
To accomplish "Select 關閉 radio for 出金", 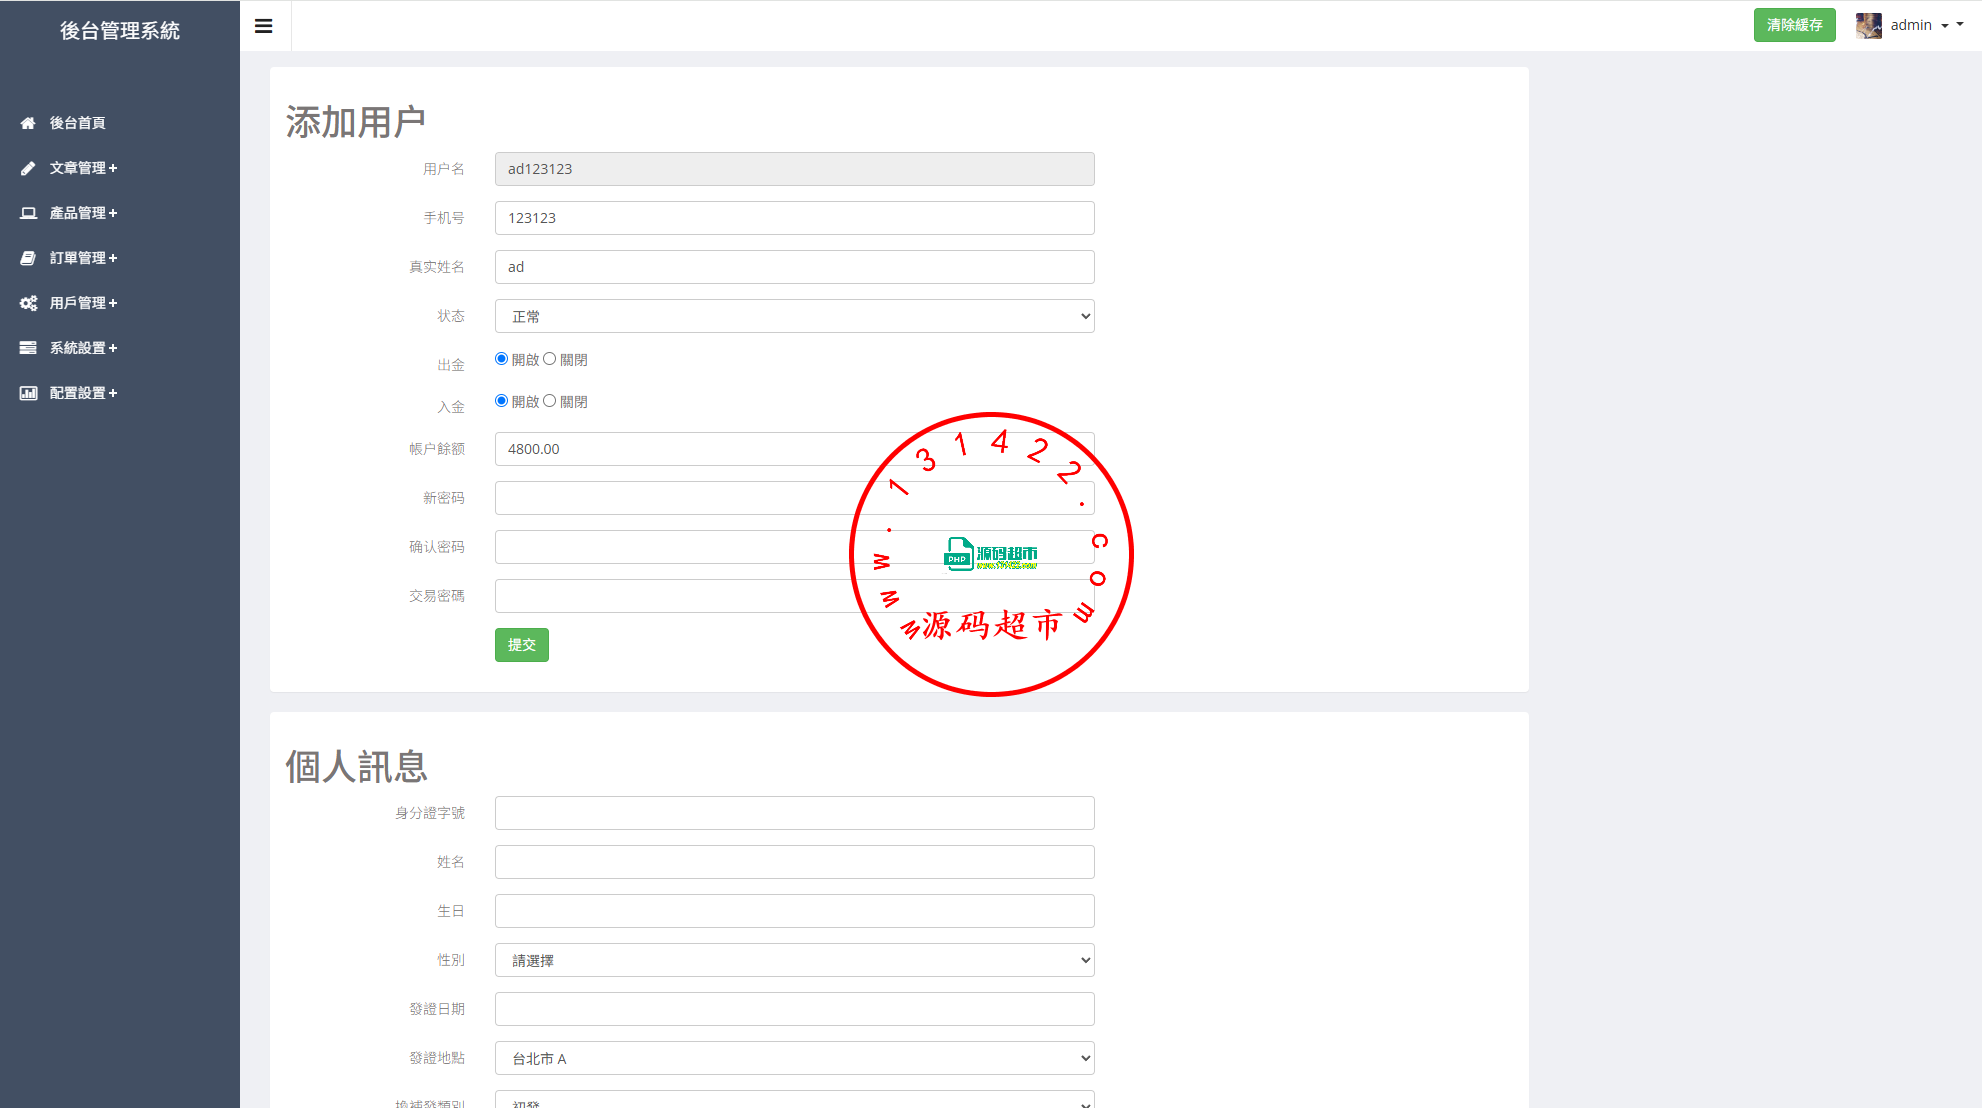I will [549, 359].
